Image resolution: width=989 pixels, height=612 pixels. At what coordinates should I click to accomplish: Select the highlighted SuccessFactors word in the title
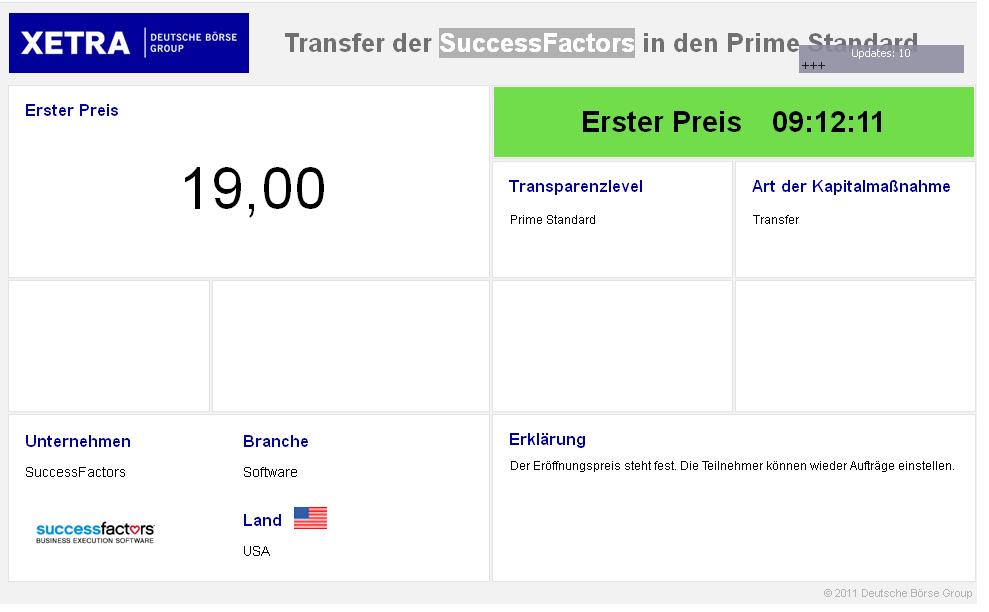point(537,43)
